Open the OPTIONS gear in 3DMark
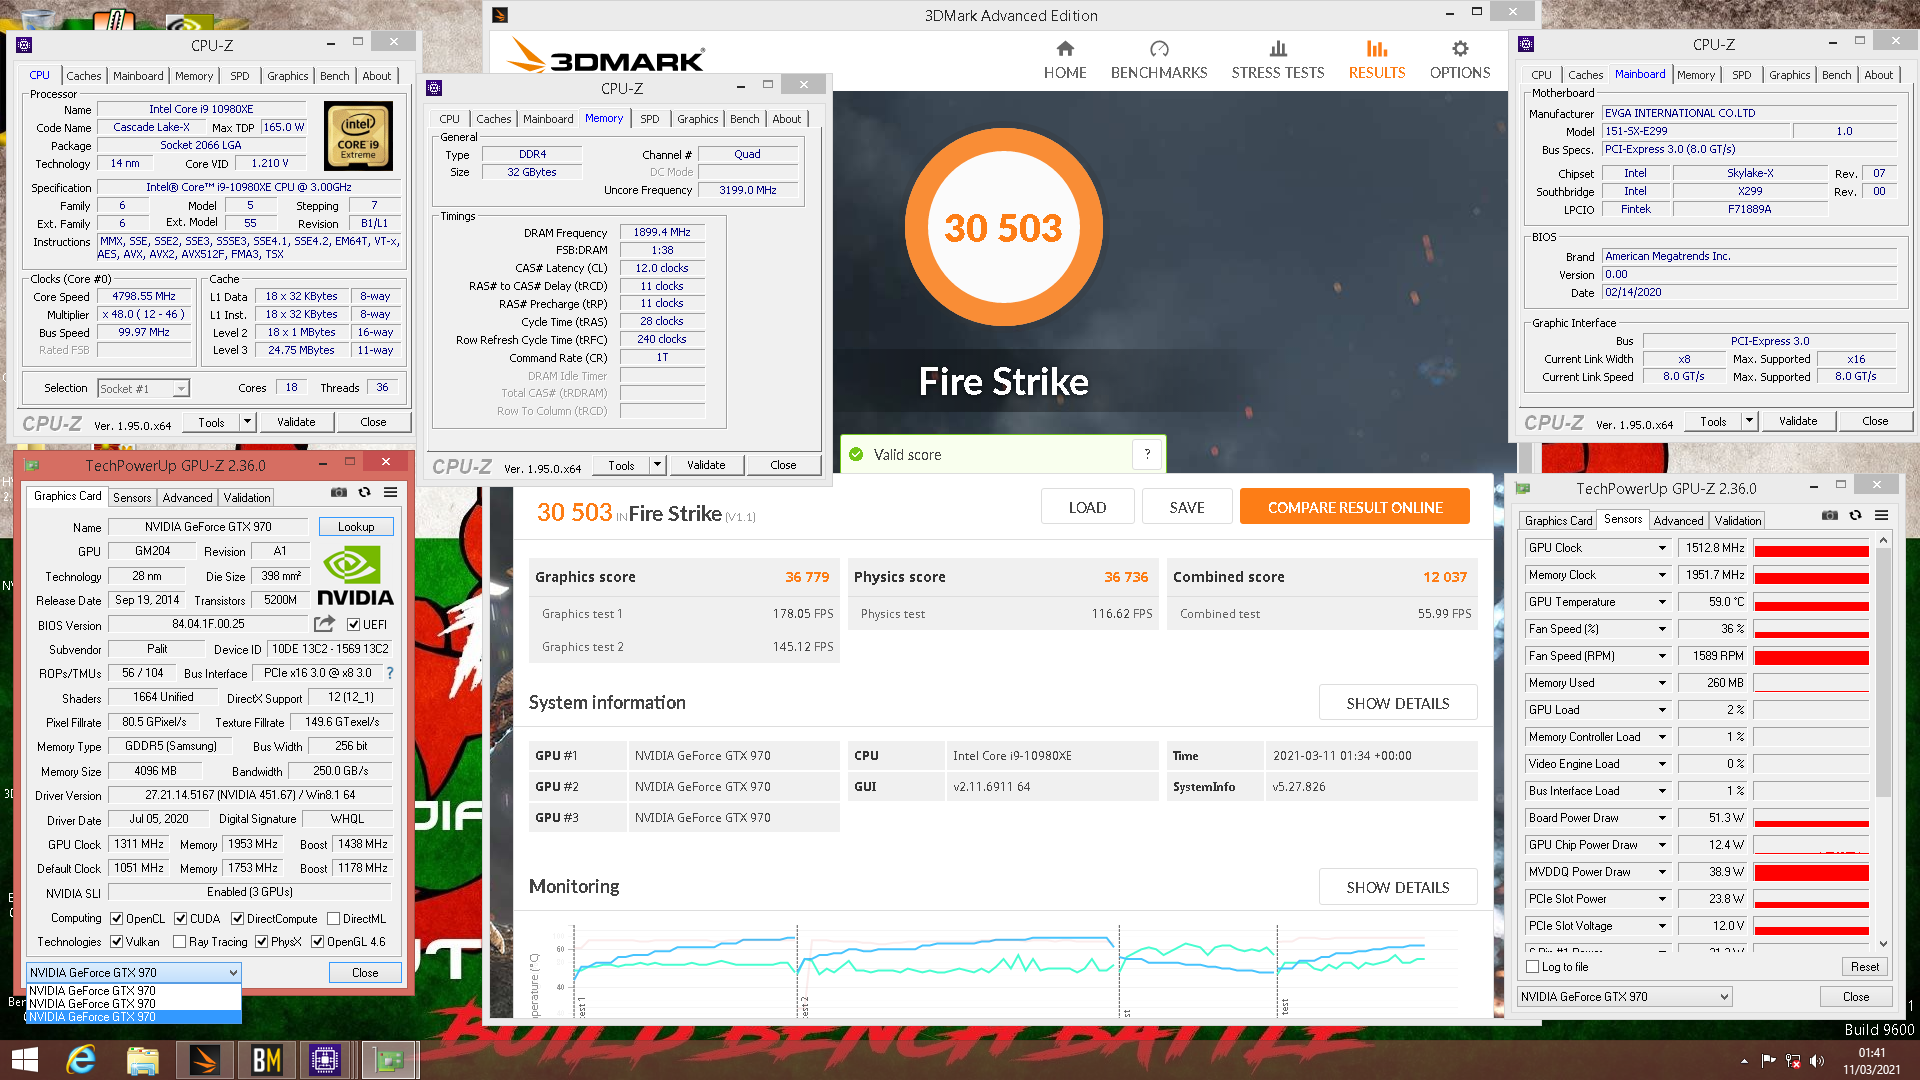 pos(1460,60)
